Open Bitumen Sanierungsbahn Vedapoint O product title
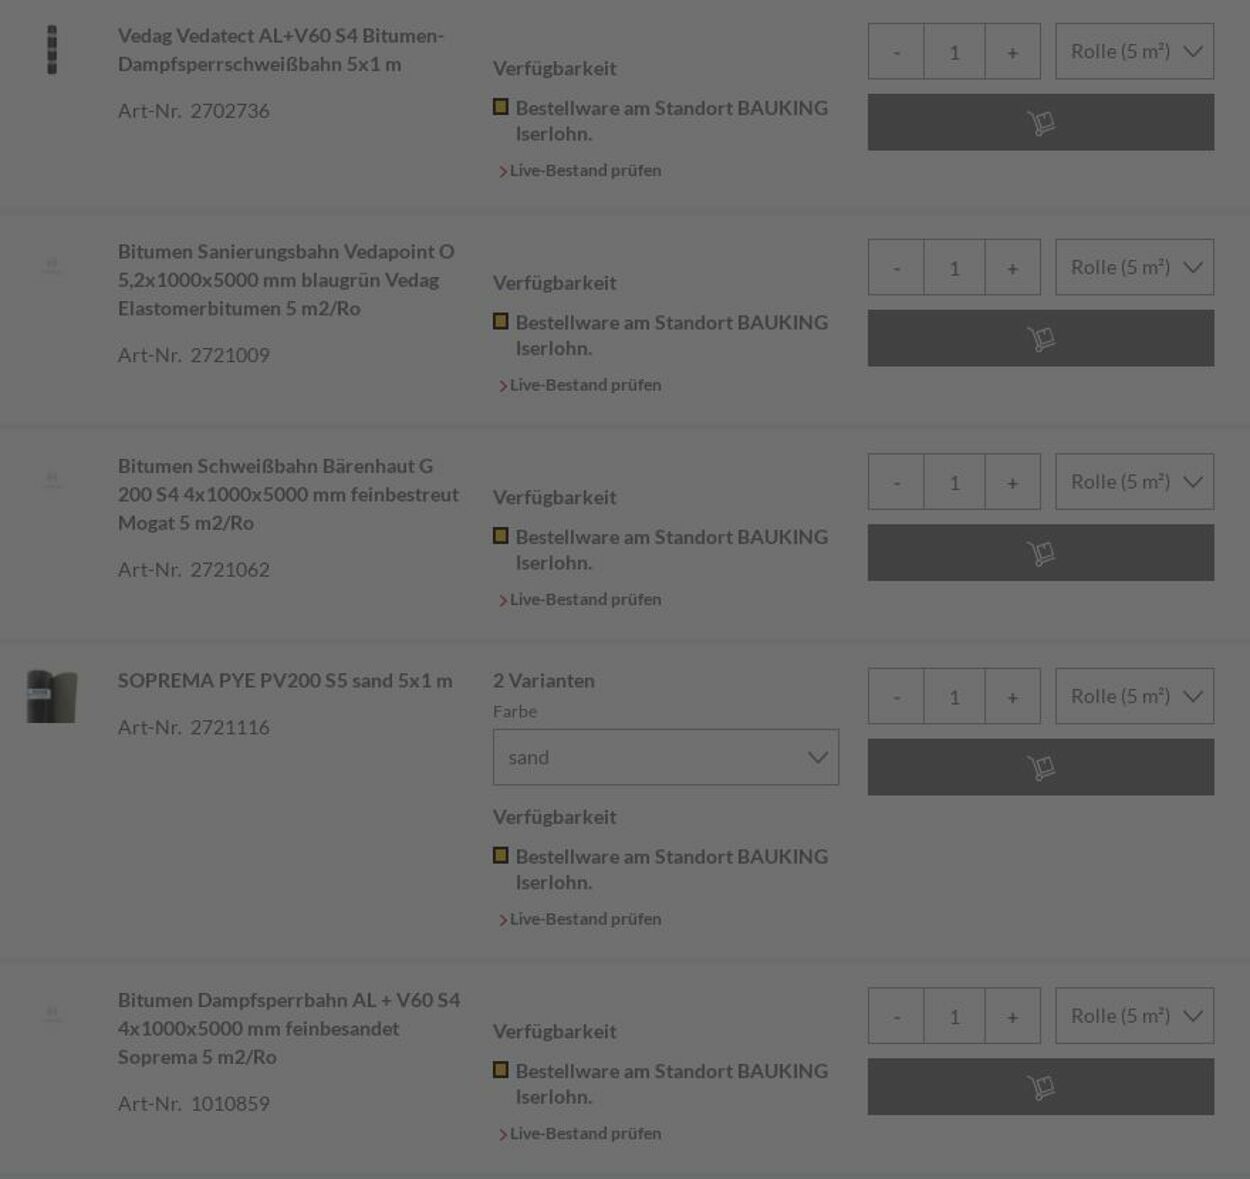This screenshot has width=1250, height=1179. coord(286,280)
